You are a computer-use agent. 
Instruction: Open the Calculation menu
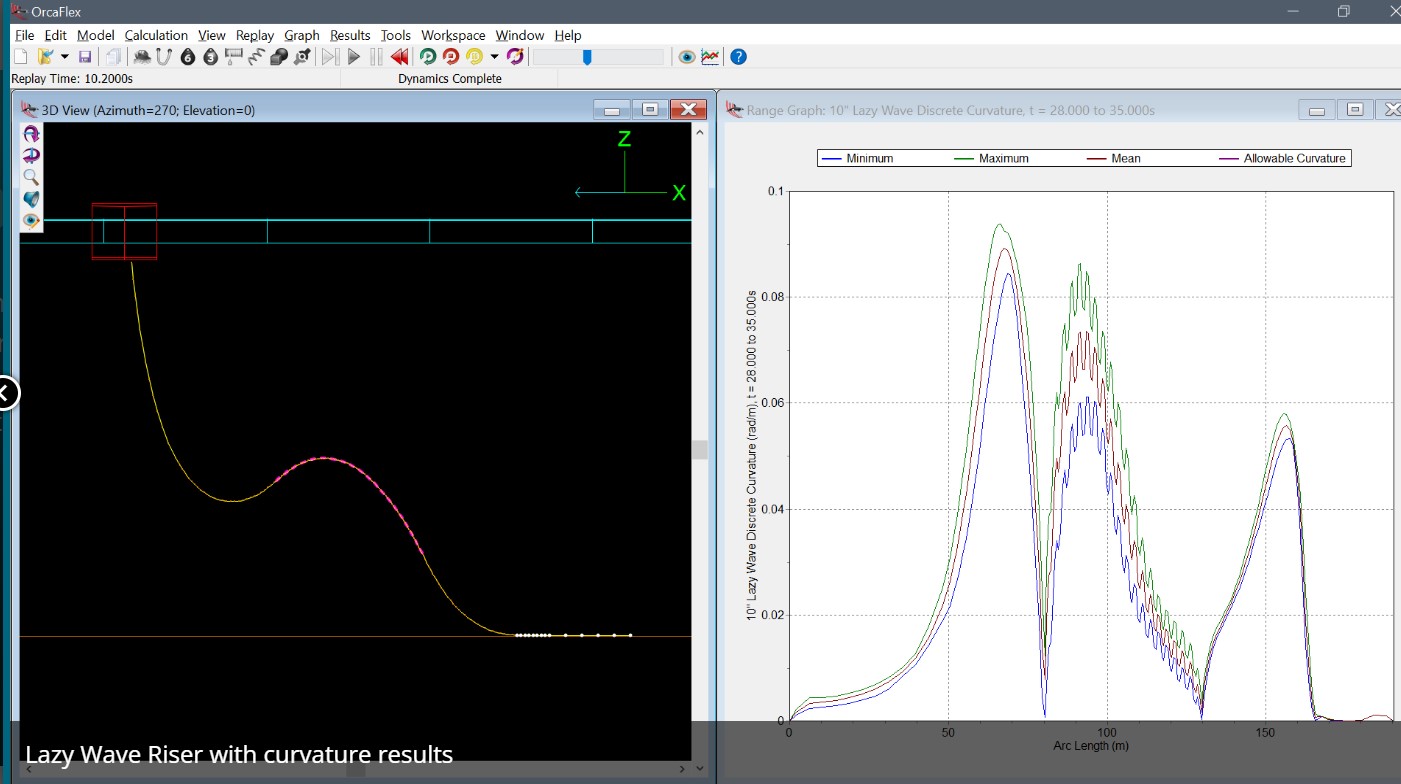pos(155,35)
